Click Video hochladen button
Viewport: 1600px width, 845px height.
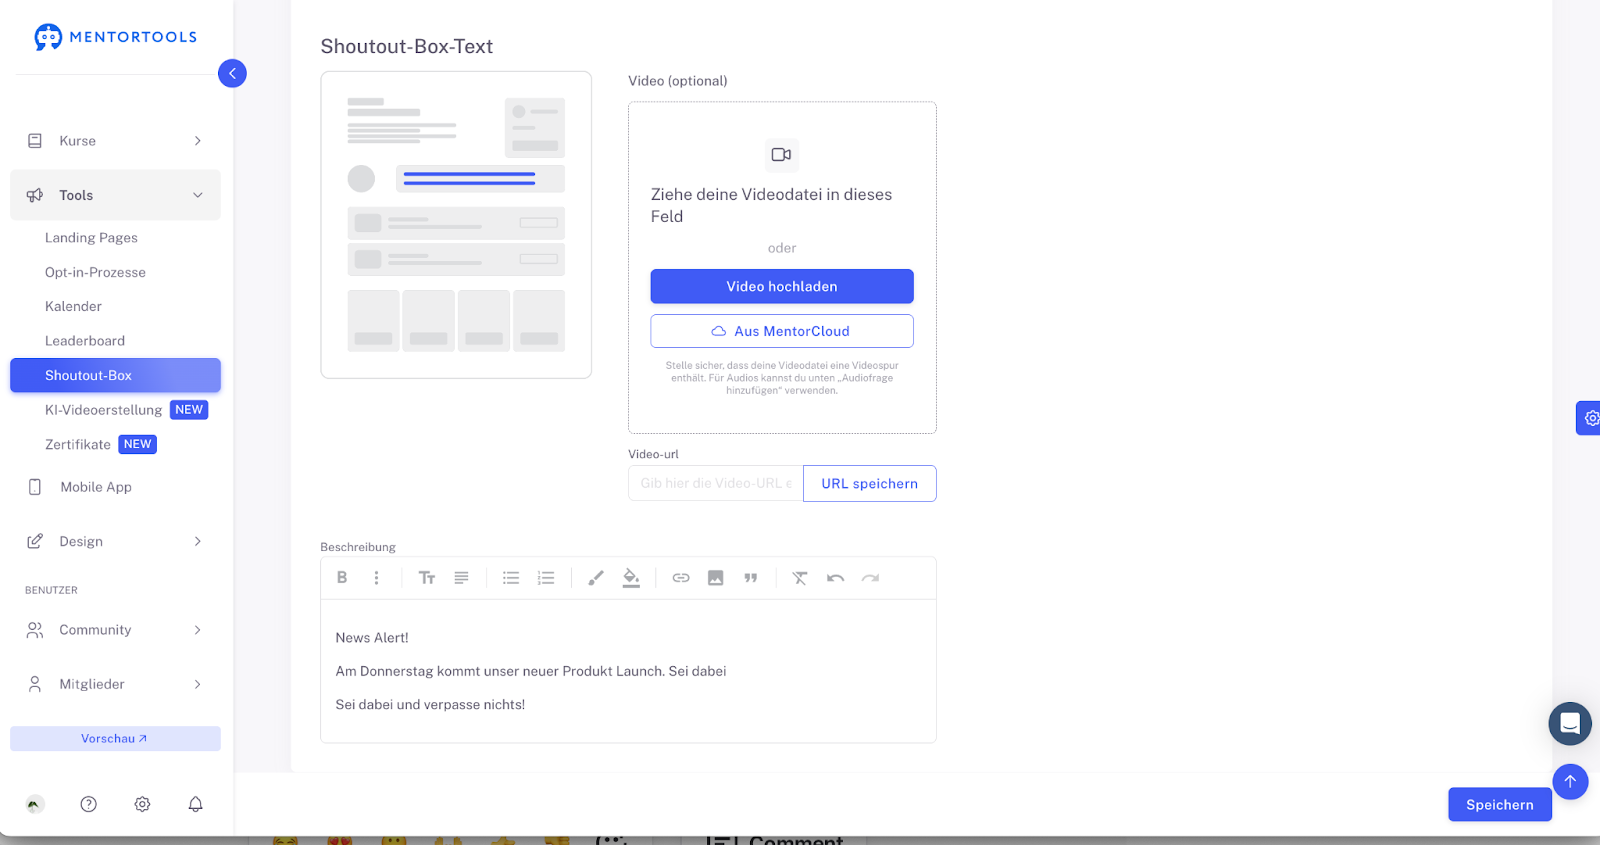pos(782,286)
